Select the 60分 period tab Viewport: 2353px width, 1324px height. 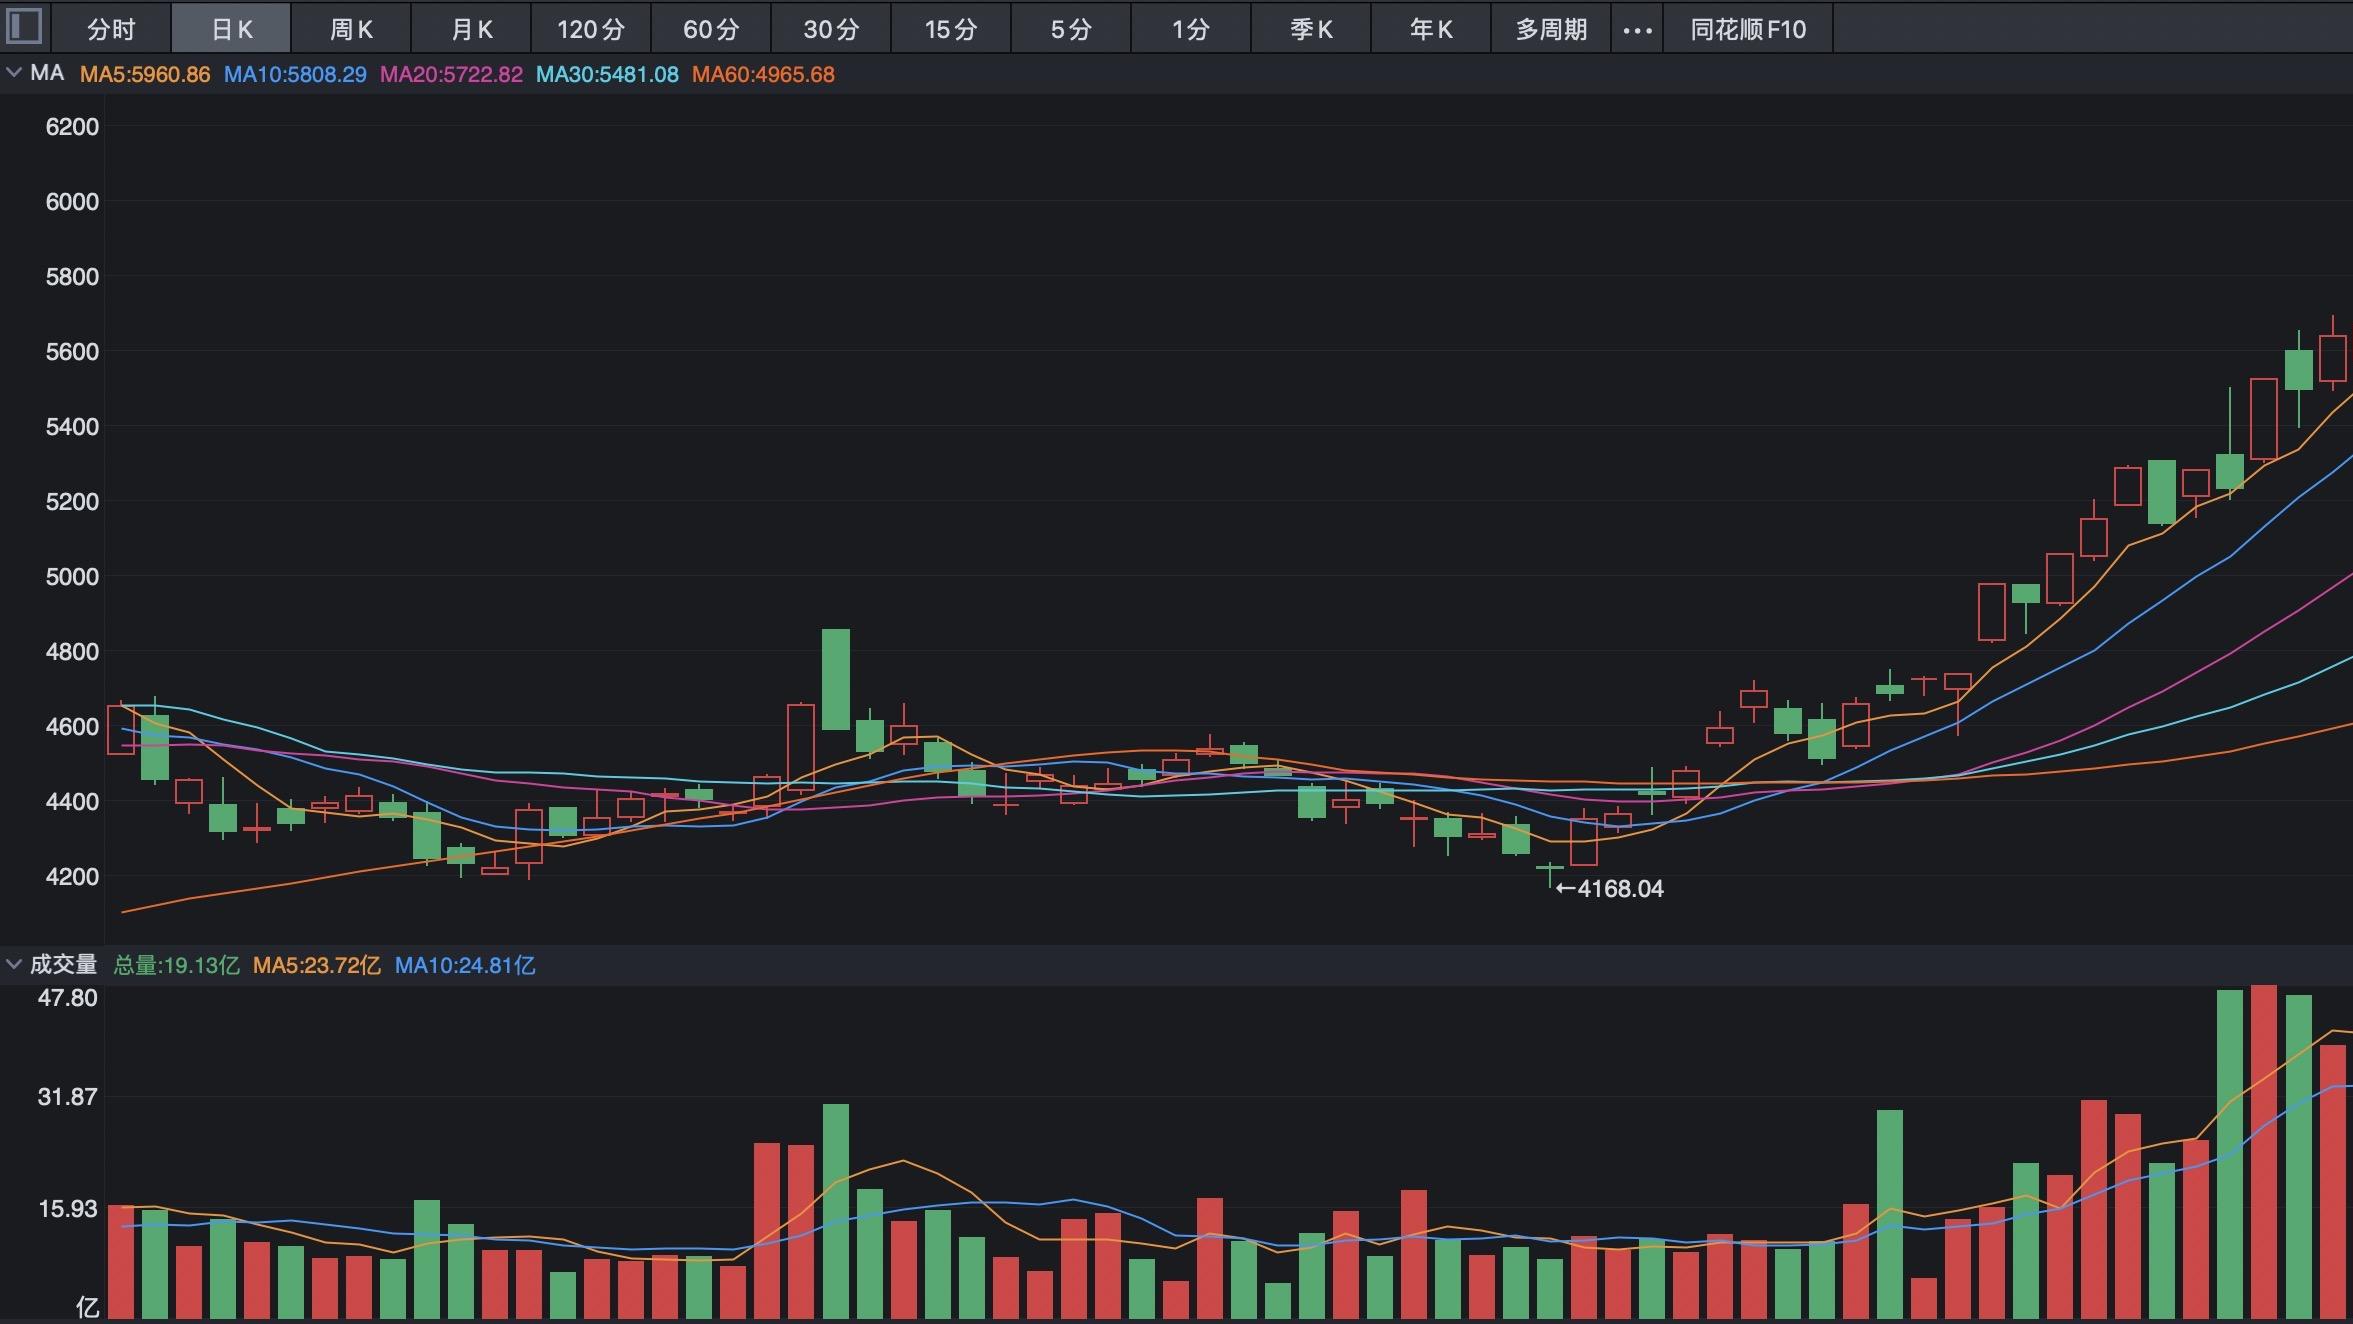(x=711, y=28)
